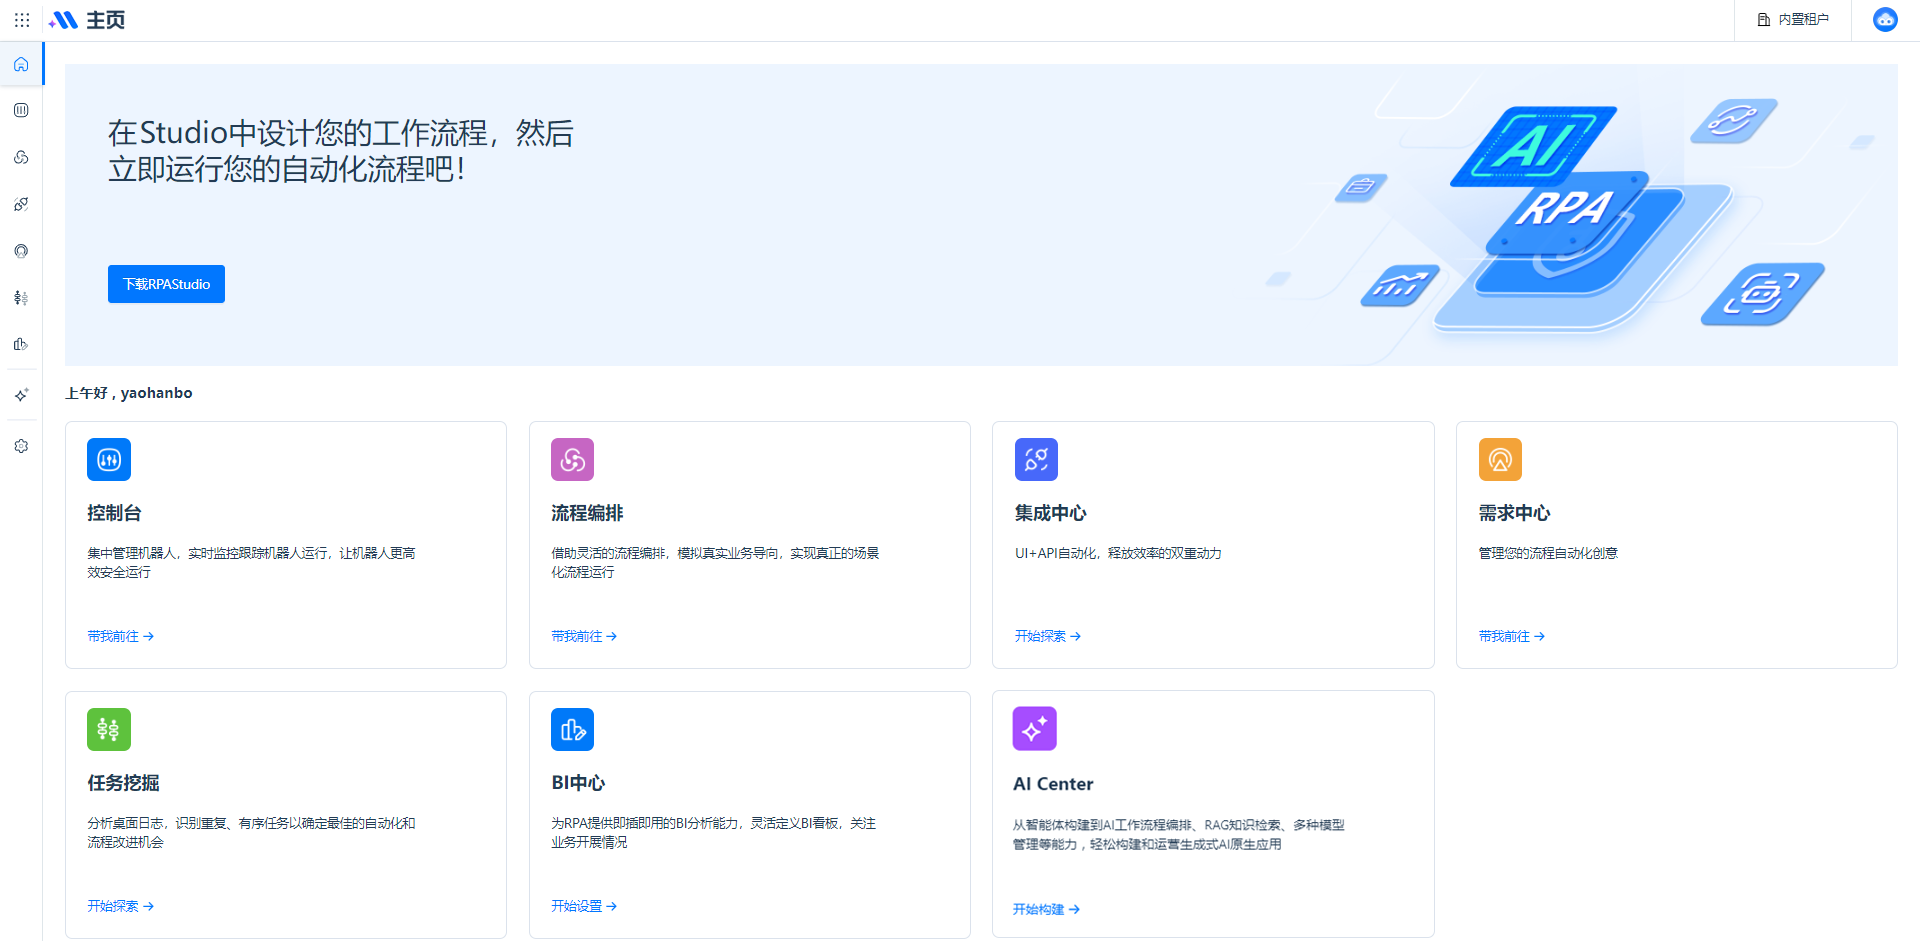Viewport: 1920px width, 941px height.
Task: Follow 带我前往 link on 流程编排 card
Action: [x=584, y=636]
